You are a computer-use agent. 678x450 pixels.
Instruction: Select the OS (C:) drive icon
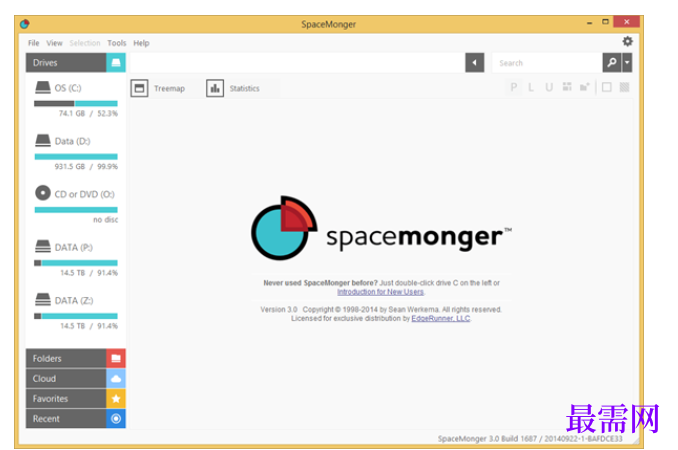pos(42,87)
